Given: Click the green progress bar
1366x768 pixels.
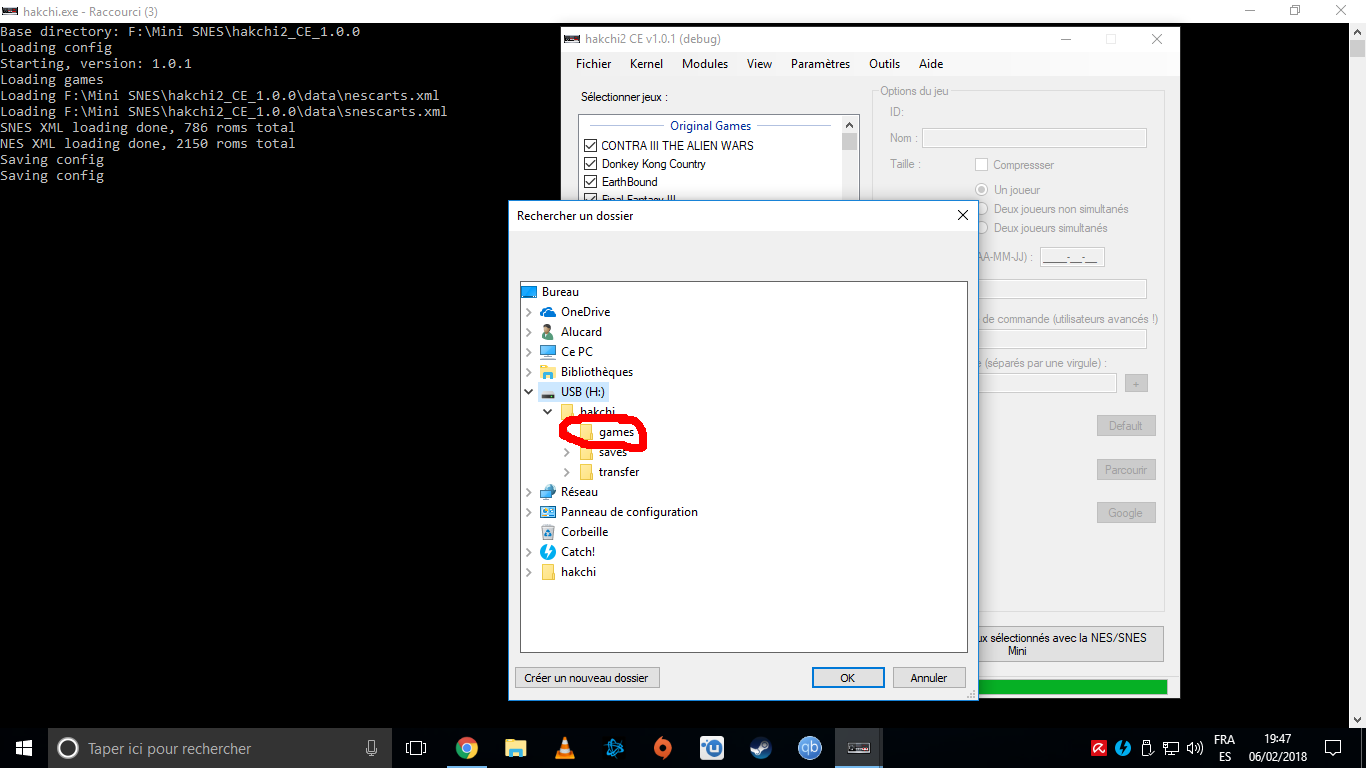Looking at the screenshot, I should (1072, 687).
